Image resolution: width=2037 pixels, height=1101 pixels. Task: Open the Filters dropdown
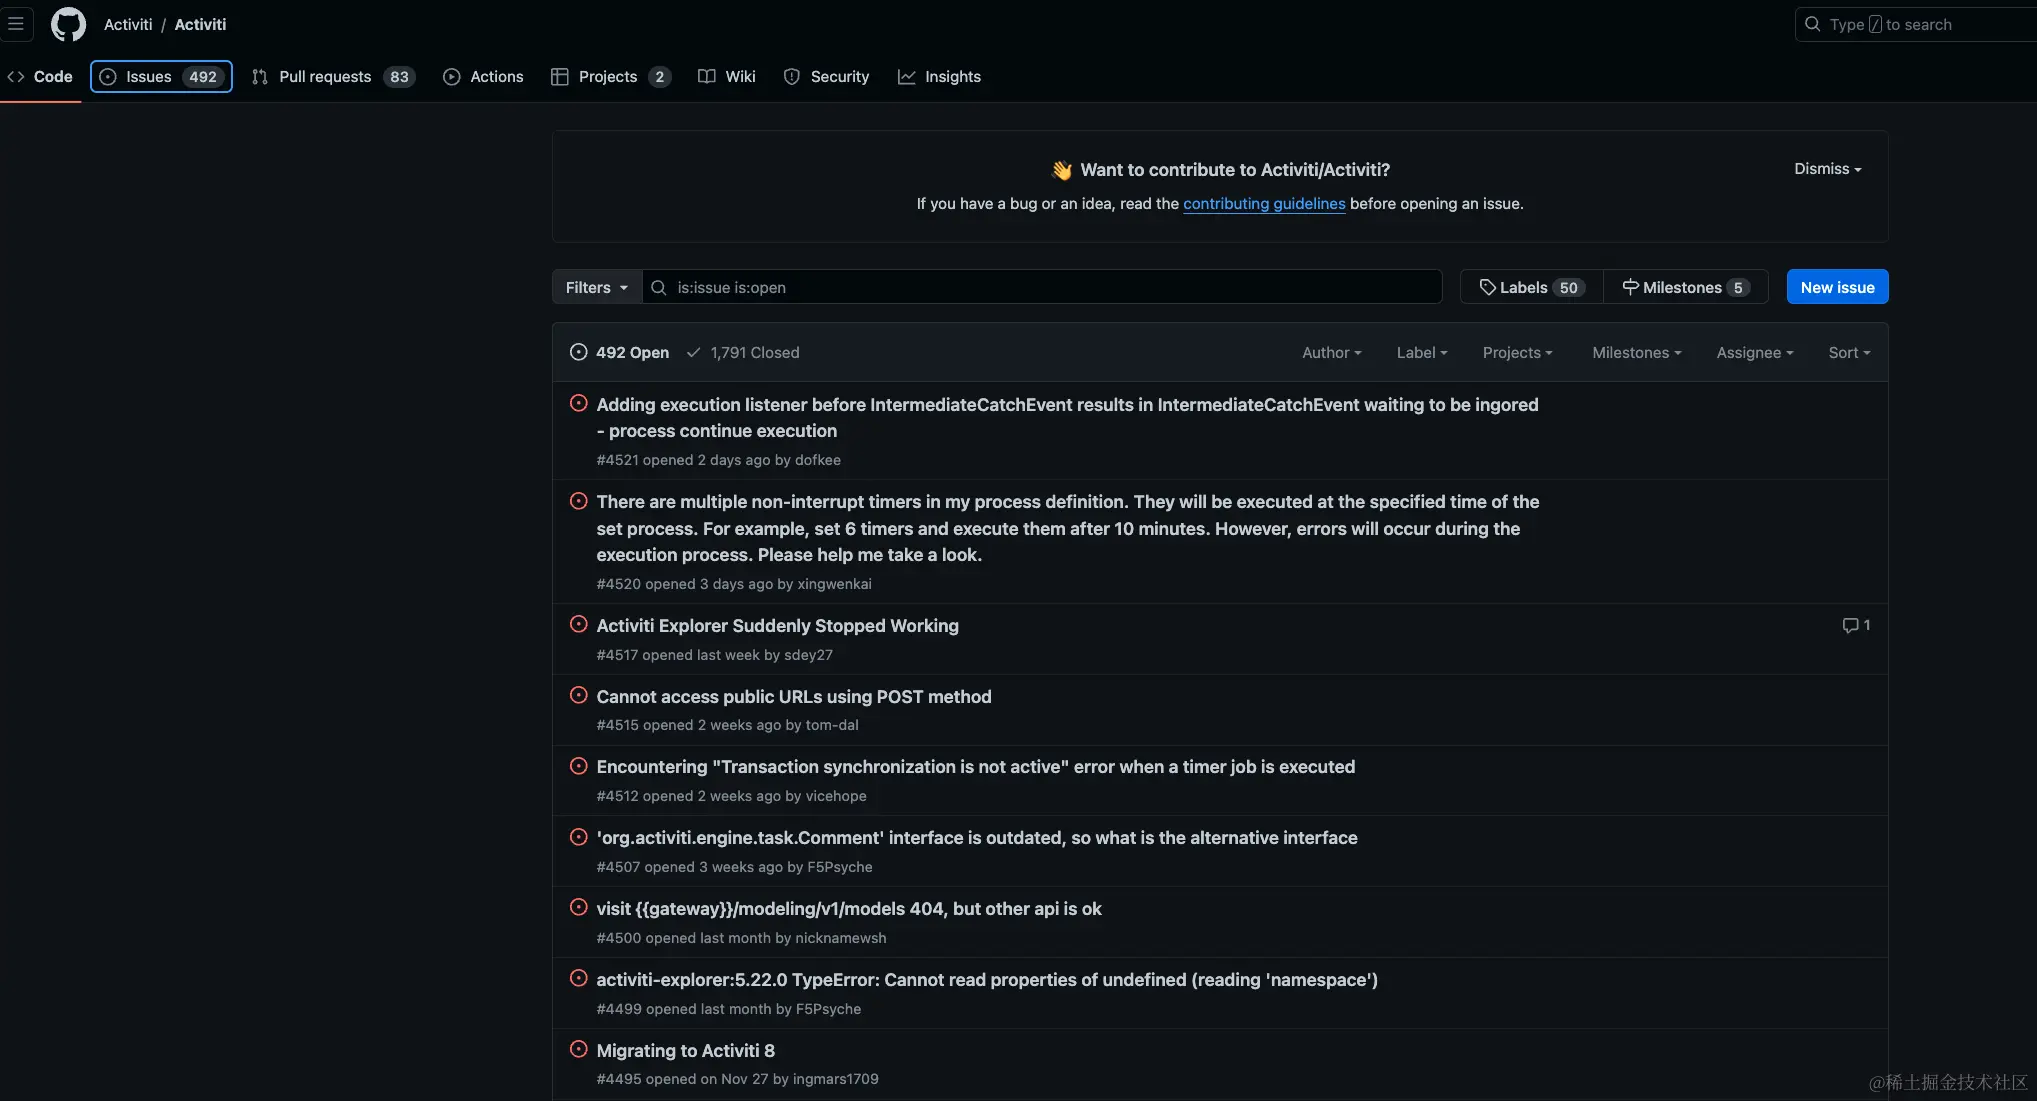[596, 287]
